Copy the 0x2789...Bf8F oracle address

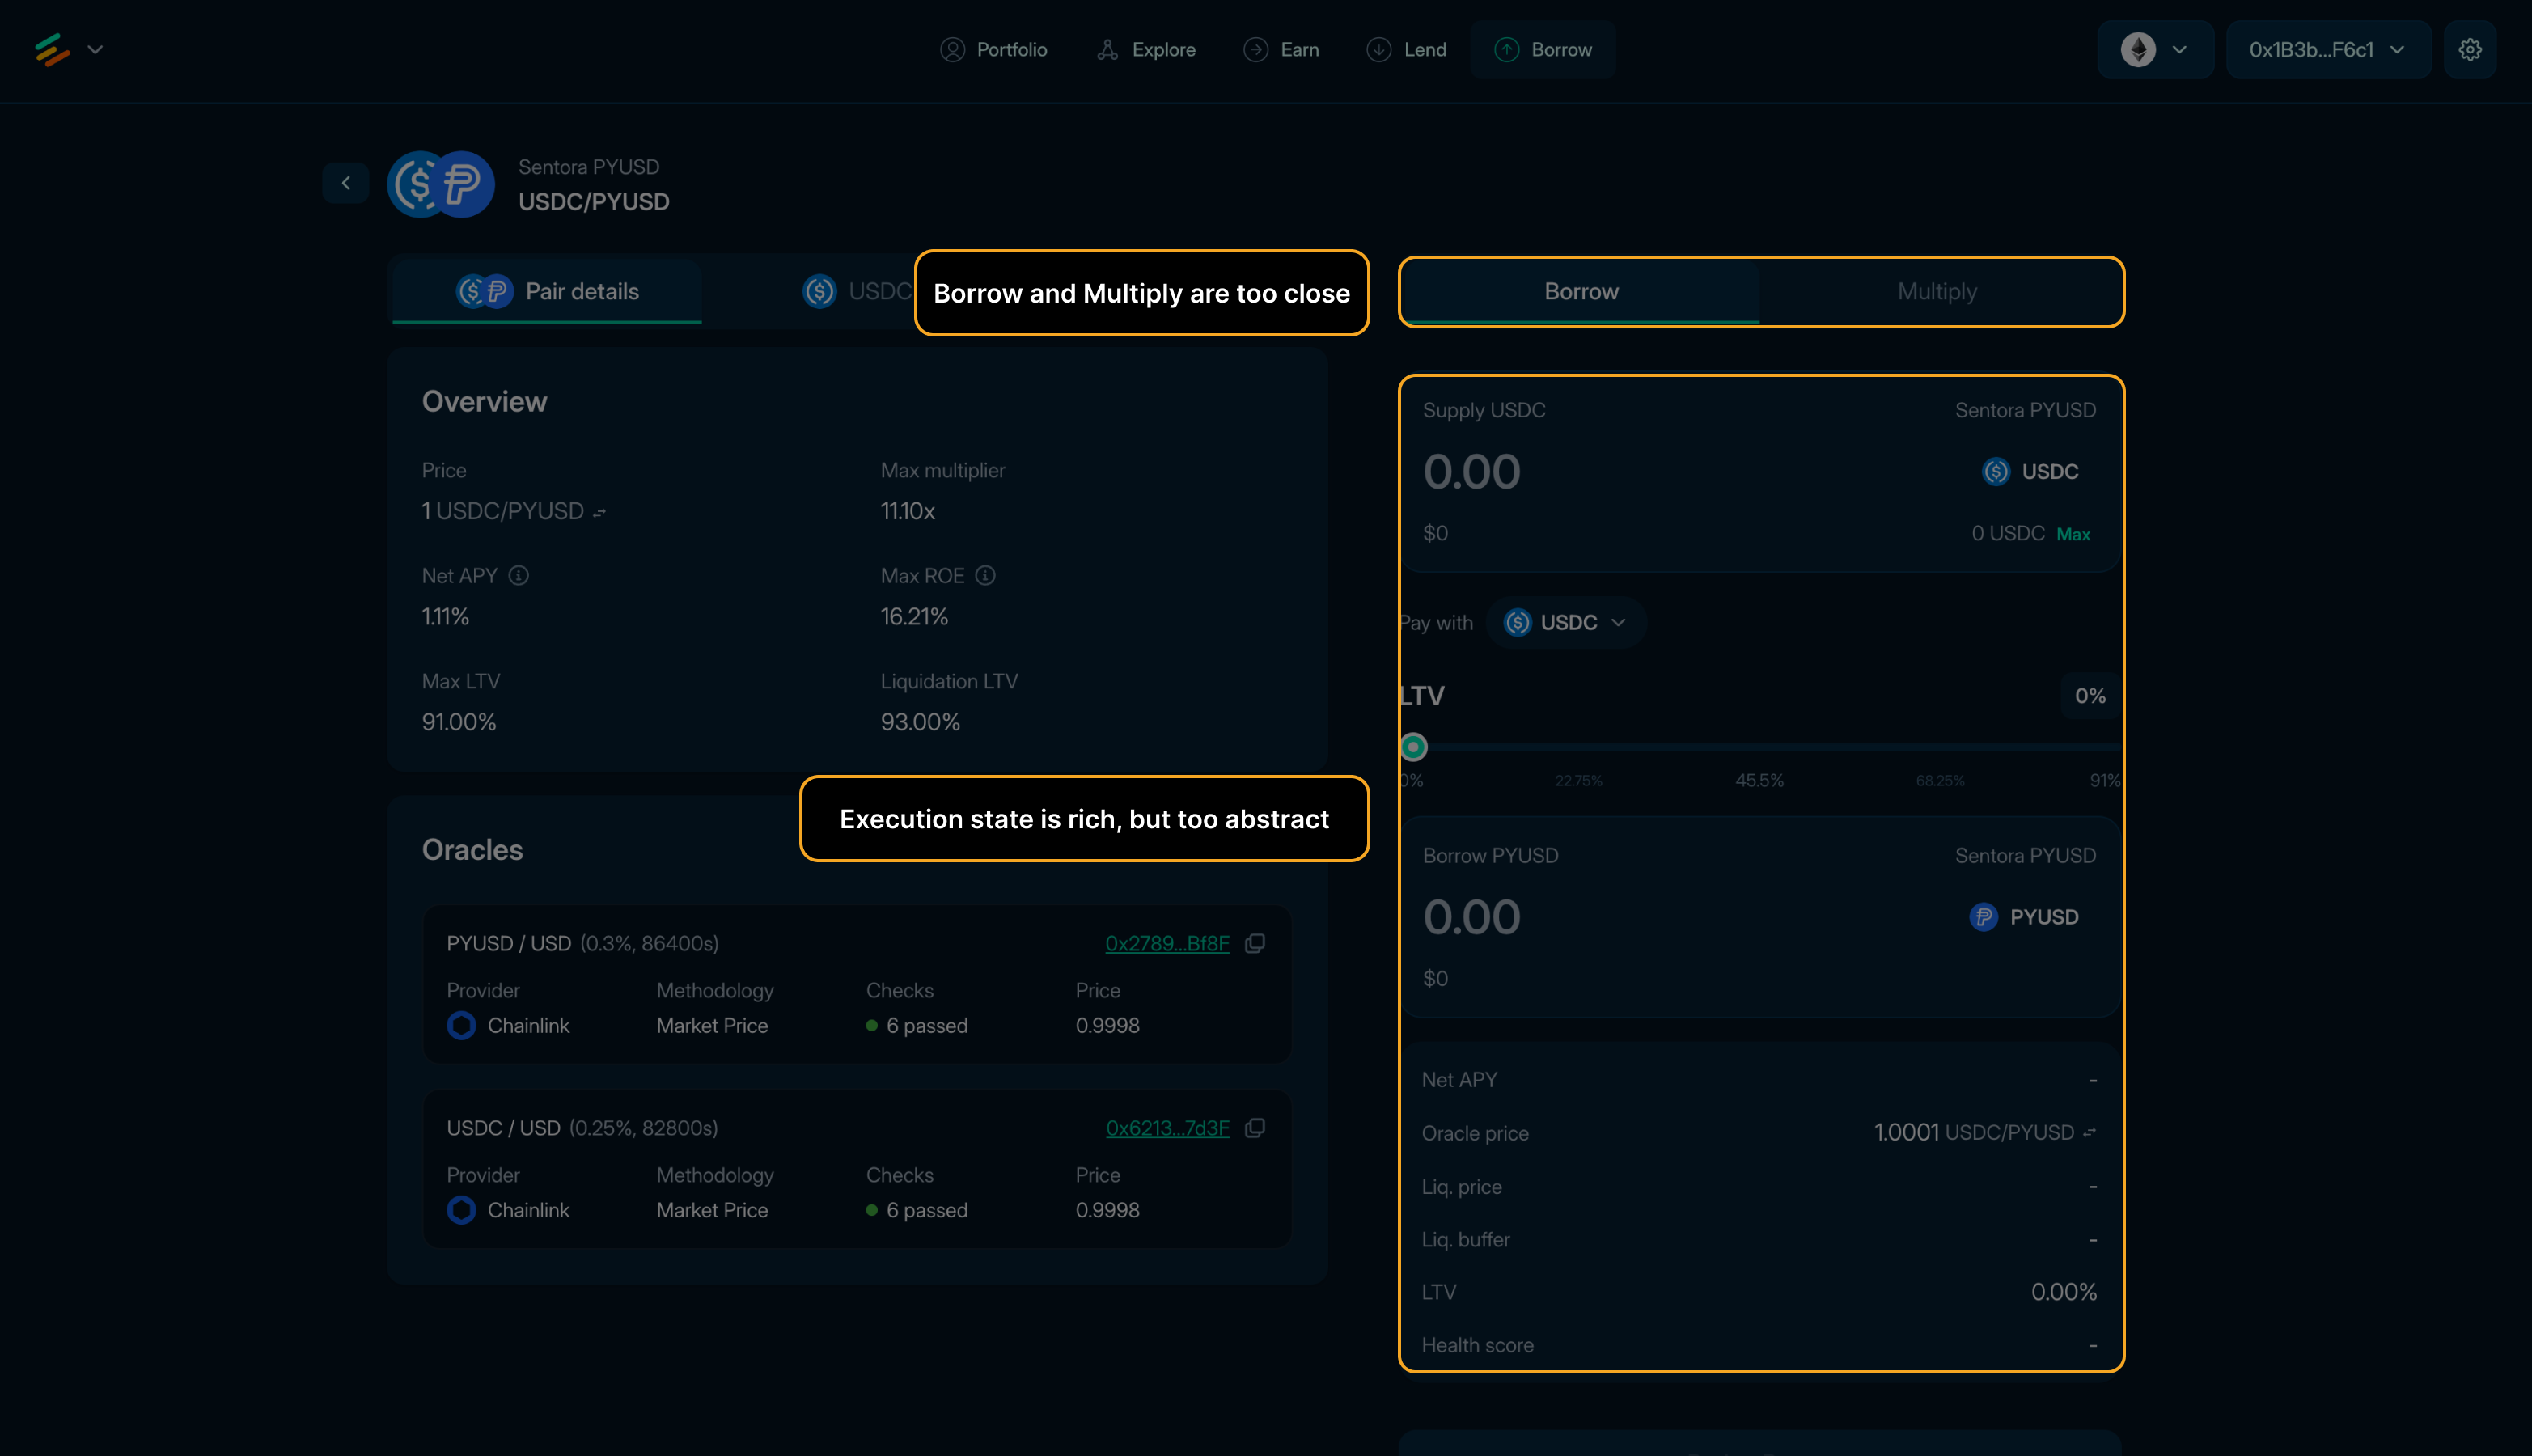tap(1255, 943)
